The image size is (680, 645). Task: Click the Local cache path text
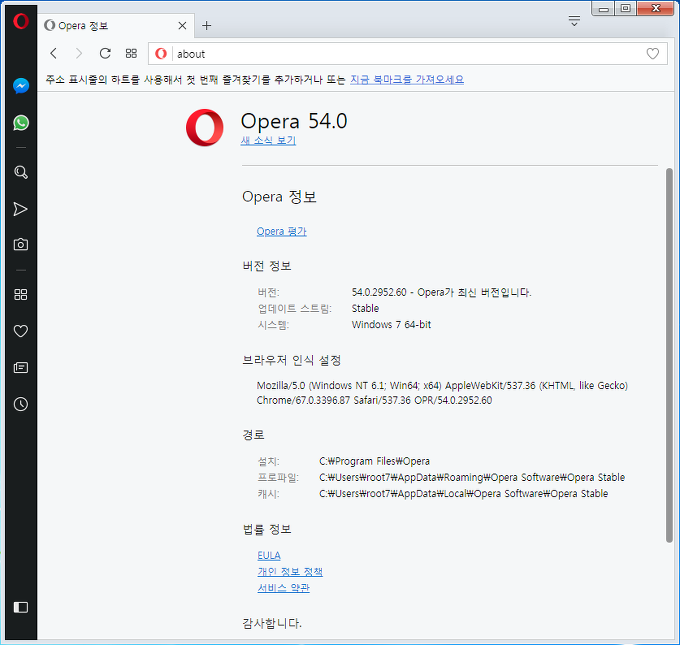click(x=464, y=494)
